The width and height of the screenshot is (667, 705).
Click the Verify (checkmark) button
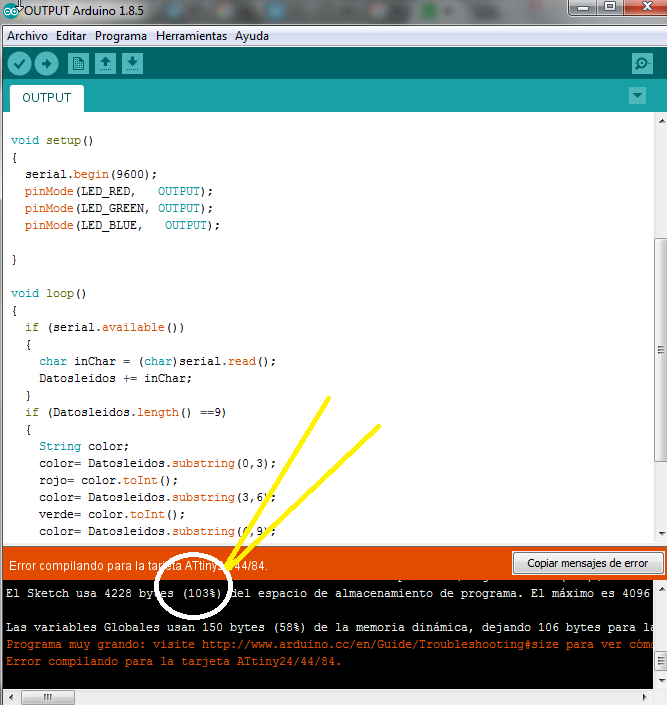[x=19, y=64]
